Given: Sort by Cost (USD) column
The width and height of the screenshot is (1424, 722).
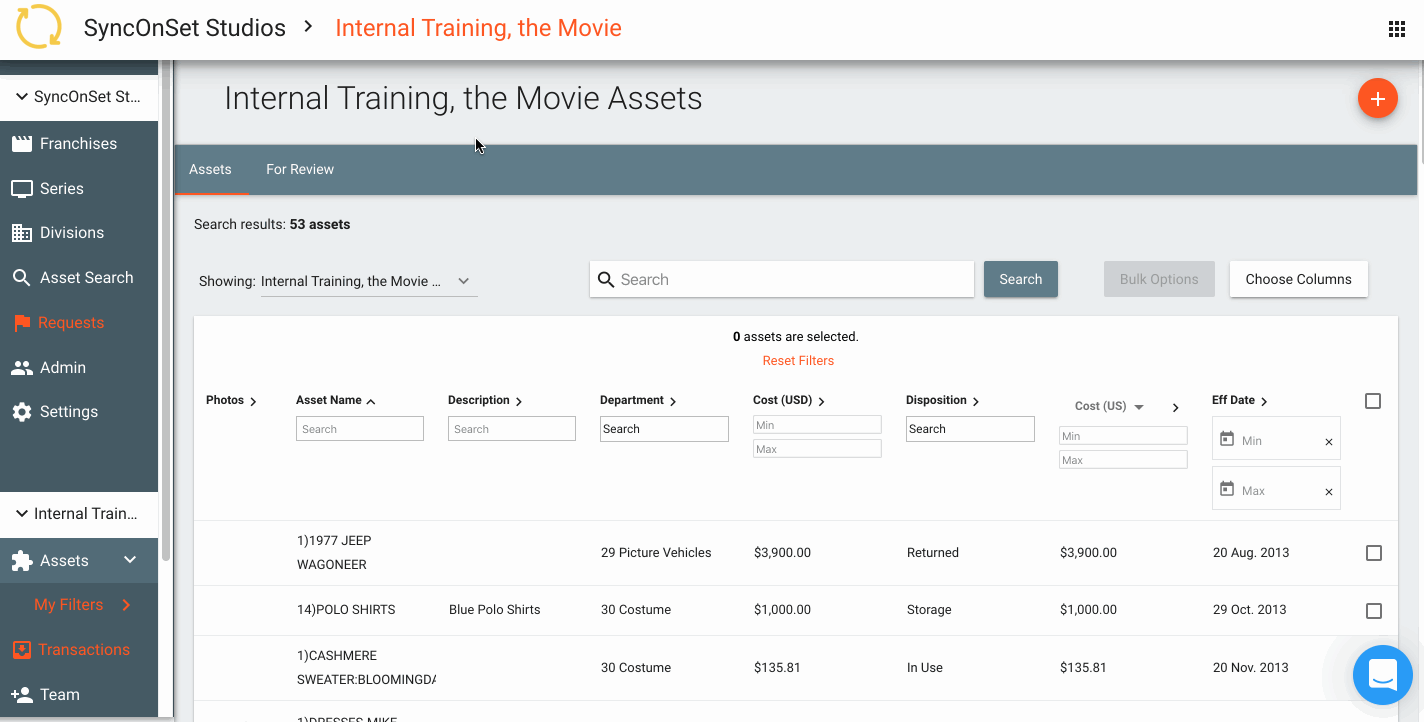Looking at the screenshot, I should tap(789, 400).
